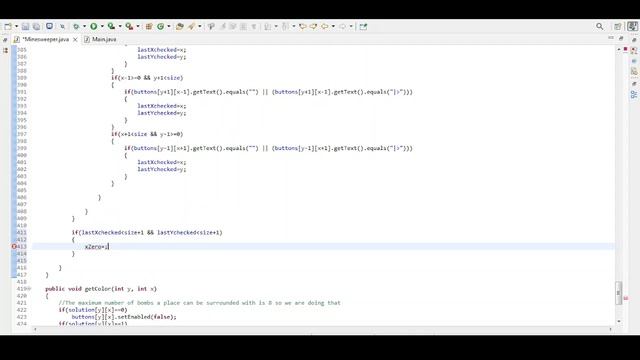Start debugging with the Debug bug icon

pyautogui.click(x=76, y=27)
